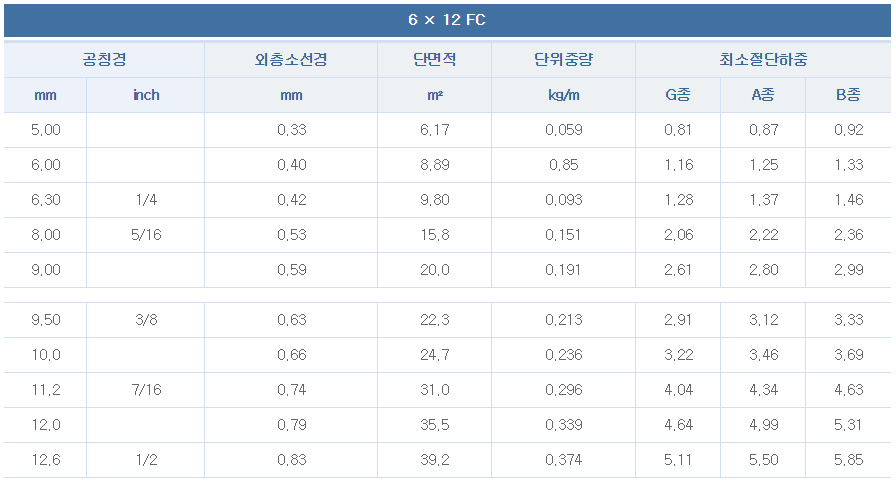Image resolution: width=896 pixels, height=484 pixels.
Task: Click the 5/16 inch cell
Action: point(146,235)
